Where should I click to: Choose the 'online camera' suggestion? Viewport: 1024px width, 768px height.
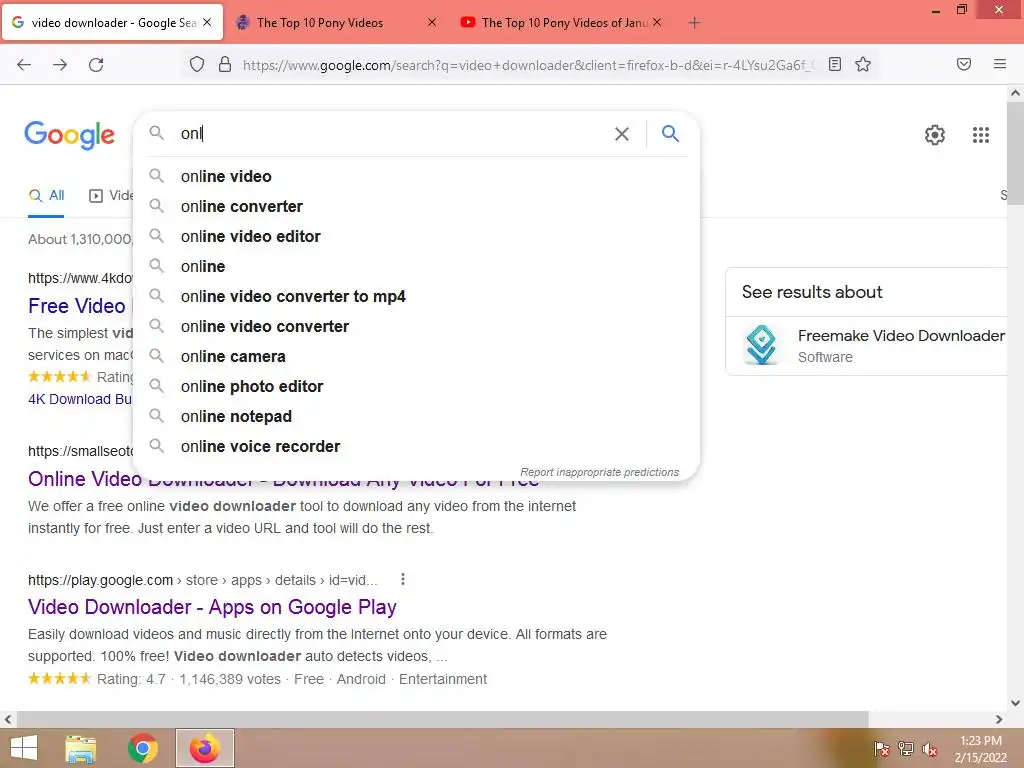pos(417,357)
